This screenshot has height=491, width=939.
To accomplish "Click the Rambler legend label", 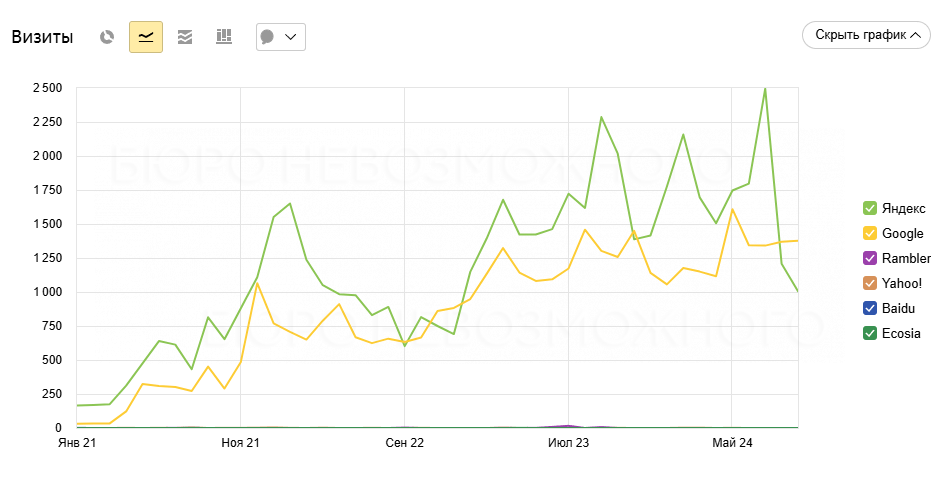I will point(906,258).
